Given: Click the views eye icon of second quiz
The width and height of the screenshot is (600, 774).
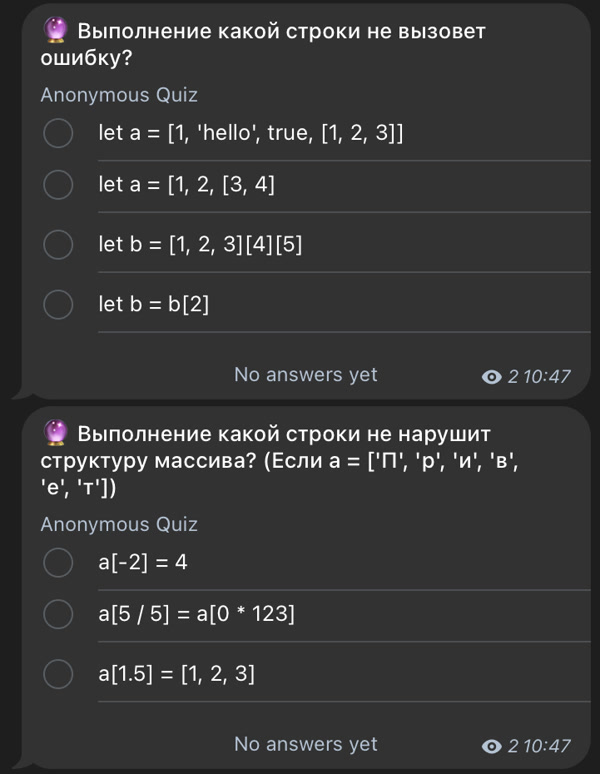Looking at the screenshot, I should [491, 746].
